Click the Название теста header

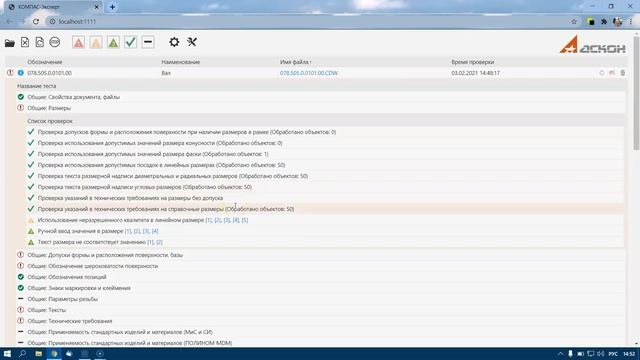pyautogui.click(x=37, y=86)
